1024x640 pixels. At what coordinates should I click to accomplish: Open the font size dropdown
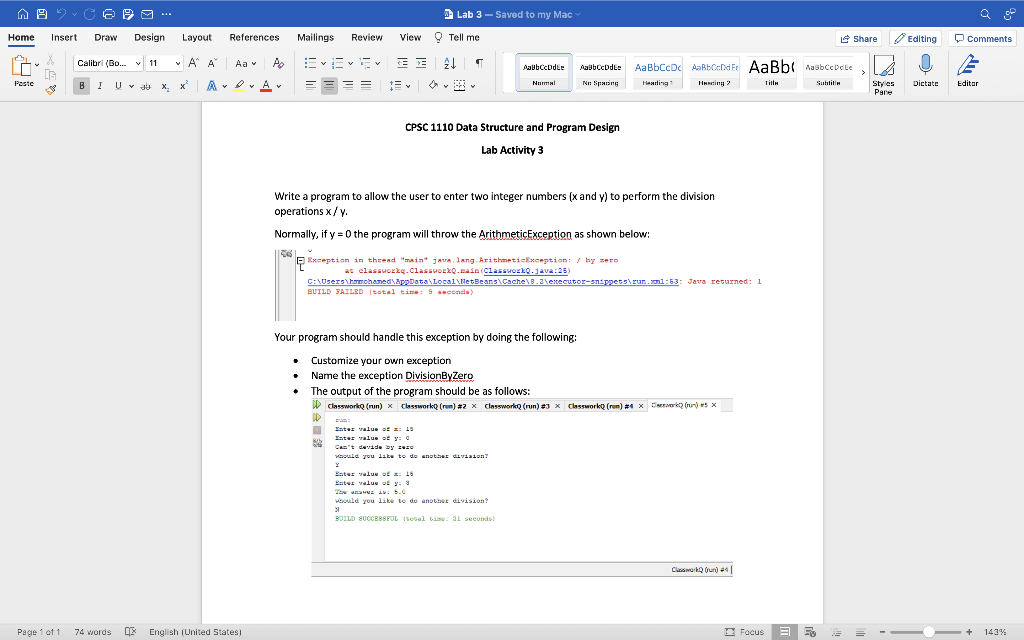177,62
